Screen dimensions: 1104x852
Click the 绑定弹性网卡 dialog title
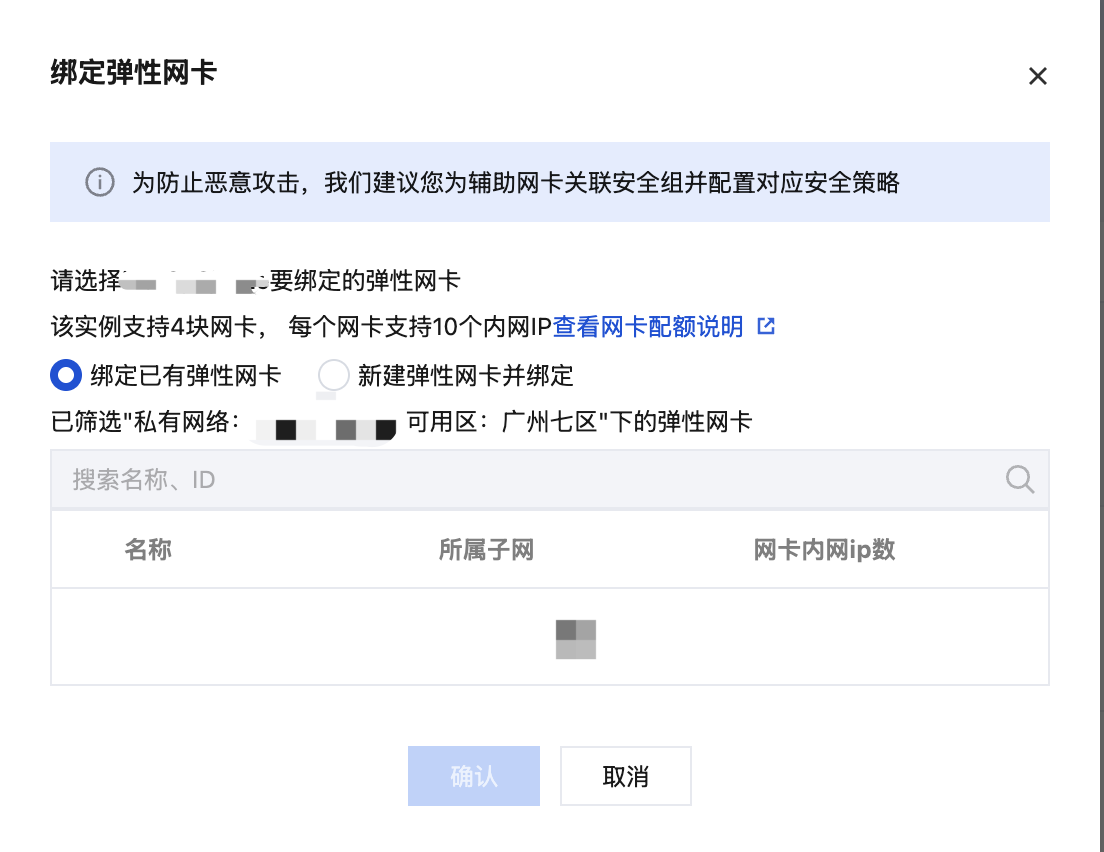[x=133, y=73]
